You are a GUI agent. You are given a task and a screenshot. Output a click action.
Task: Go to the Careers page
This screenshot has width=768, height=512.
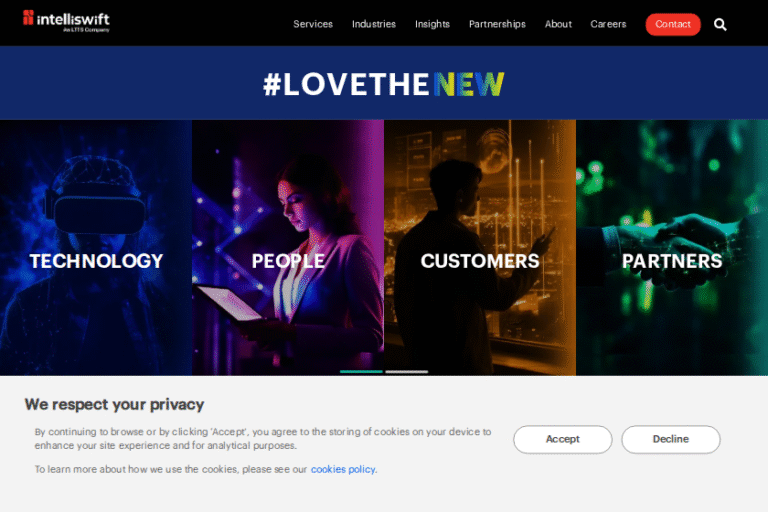tap(608, 24)
